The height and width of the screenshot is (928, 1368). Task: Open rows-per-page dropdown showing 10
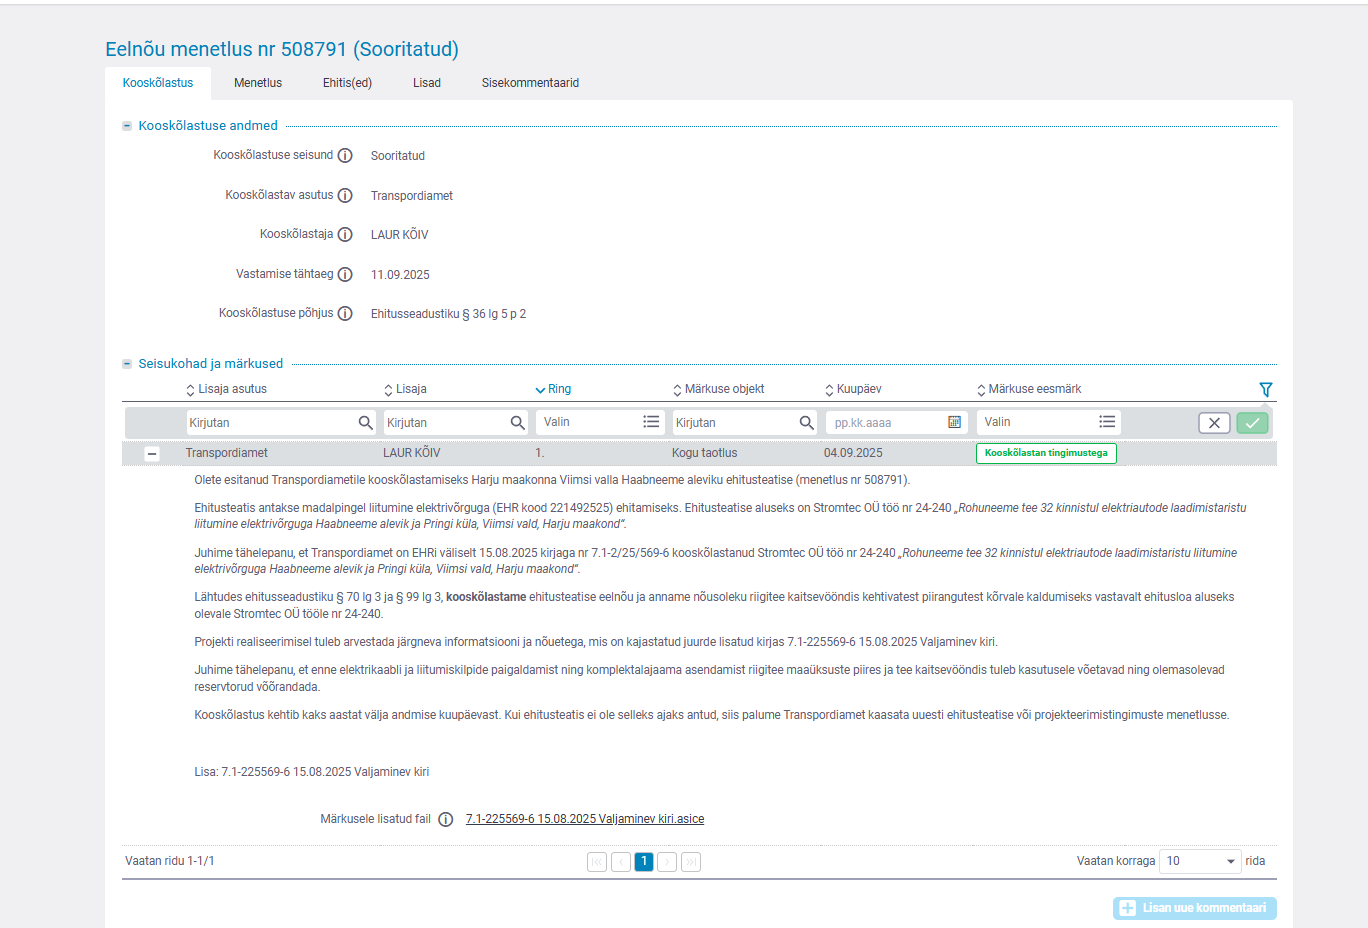(x=1199, y=861)
